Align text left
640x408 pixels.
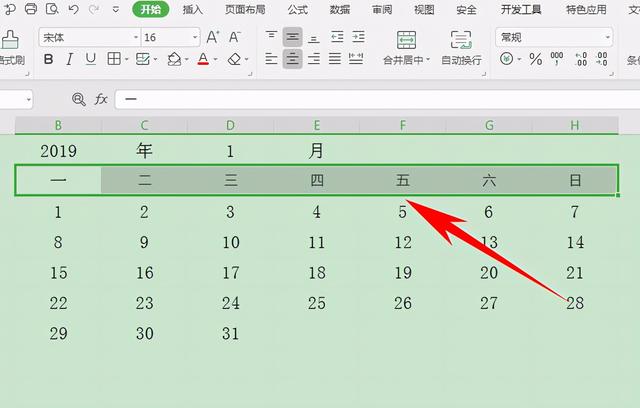(271, 59)
